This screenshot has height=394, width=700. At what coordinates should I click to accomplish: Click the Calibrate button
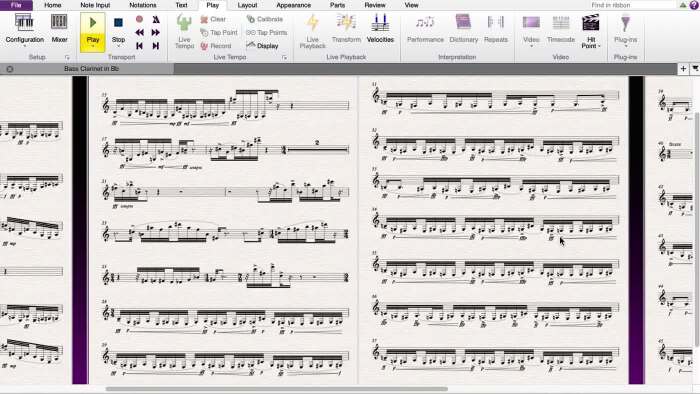click(x=265, y=19)
